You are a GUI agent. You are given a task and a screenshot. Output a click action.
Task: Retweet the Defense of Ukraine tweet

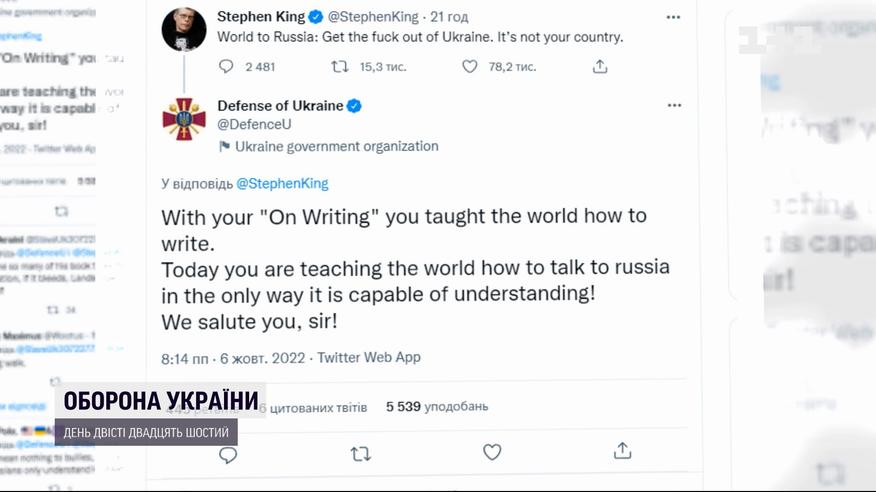tap(361, 454)
